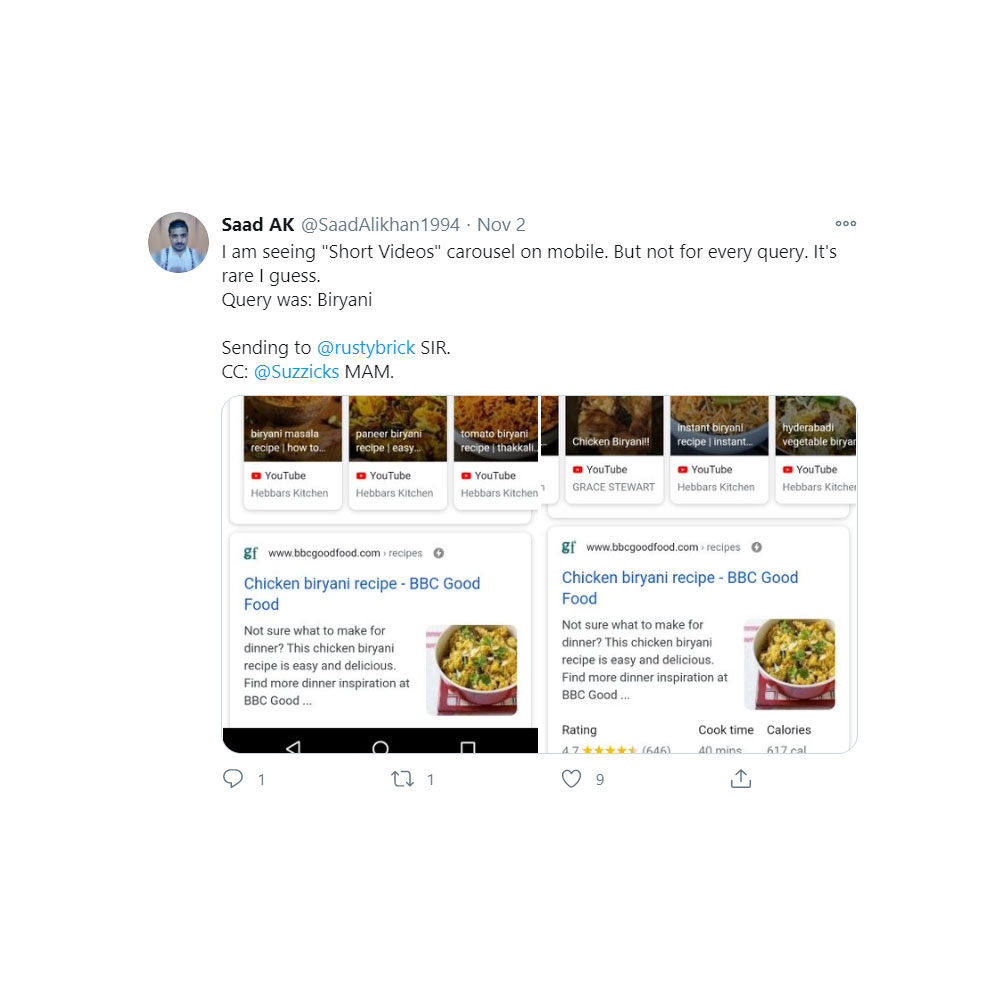Open the share tweet upload icon

click(x=740, y=778)
